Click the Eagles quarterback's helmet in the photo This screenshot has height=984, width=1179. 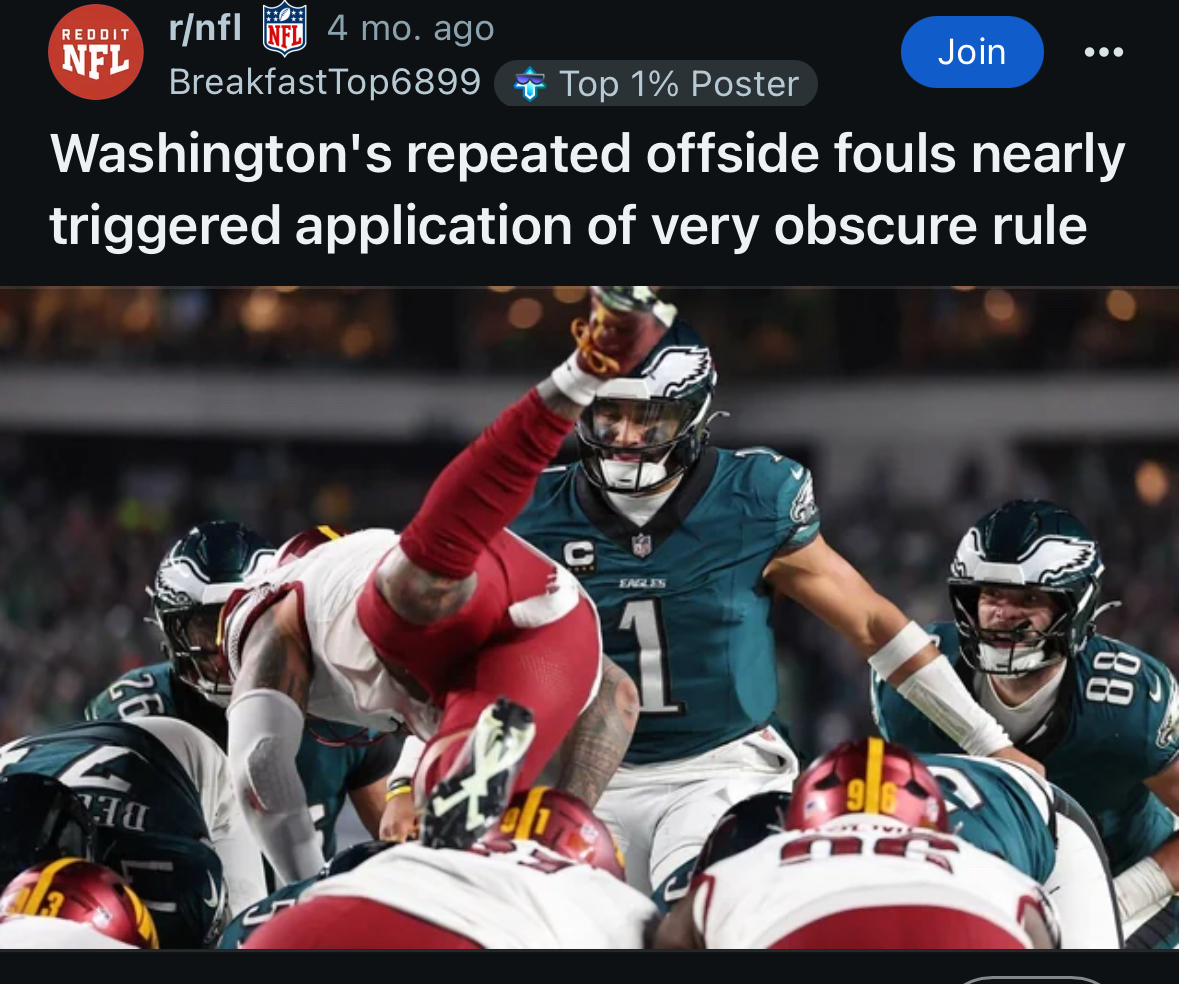pos(647,406)
